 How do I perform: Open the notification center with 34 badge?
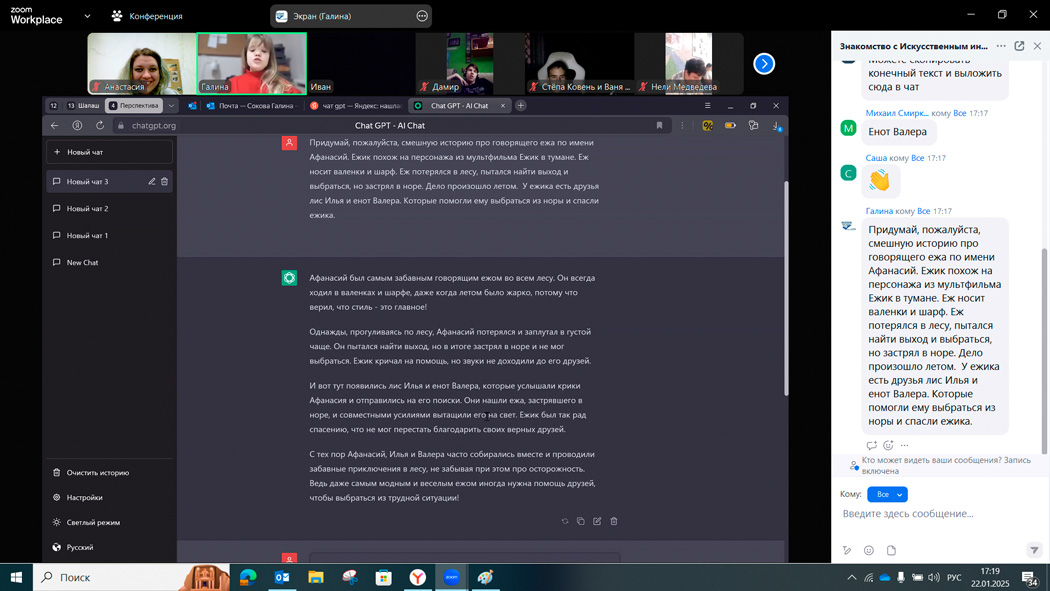click(1030, 577)
